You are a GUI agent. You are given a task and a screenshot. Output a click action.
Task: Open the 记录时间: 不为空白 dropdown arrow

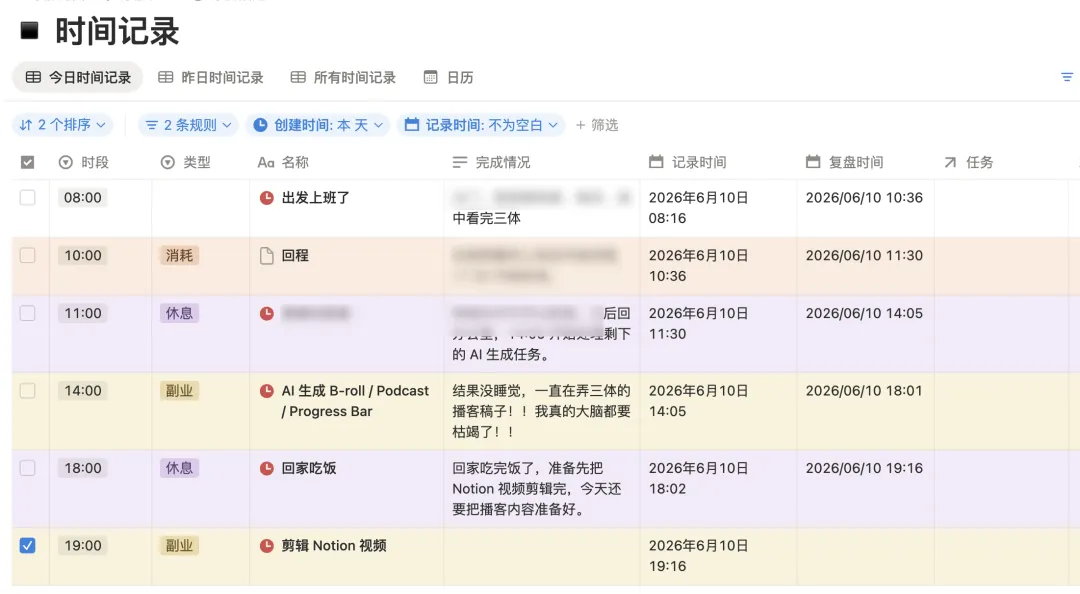(553, 125)
